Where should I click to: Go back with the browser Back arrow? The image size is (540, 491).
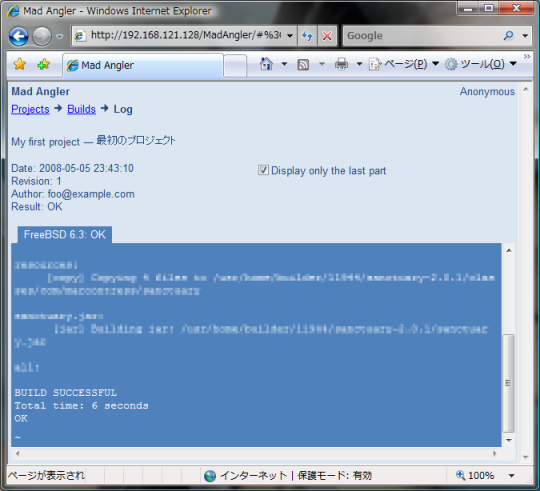coord(19,36)
